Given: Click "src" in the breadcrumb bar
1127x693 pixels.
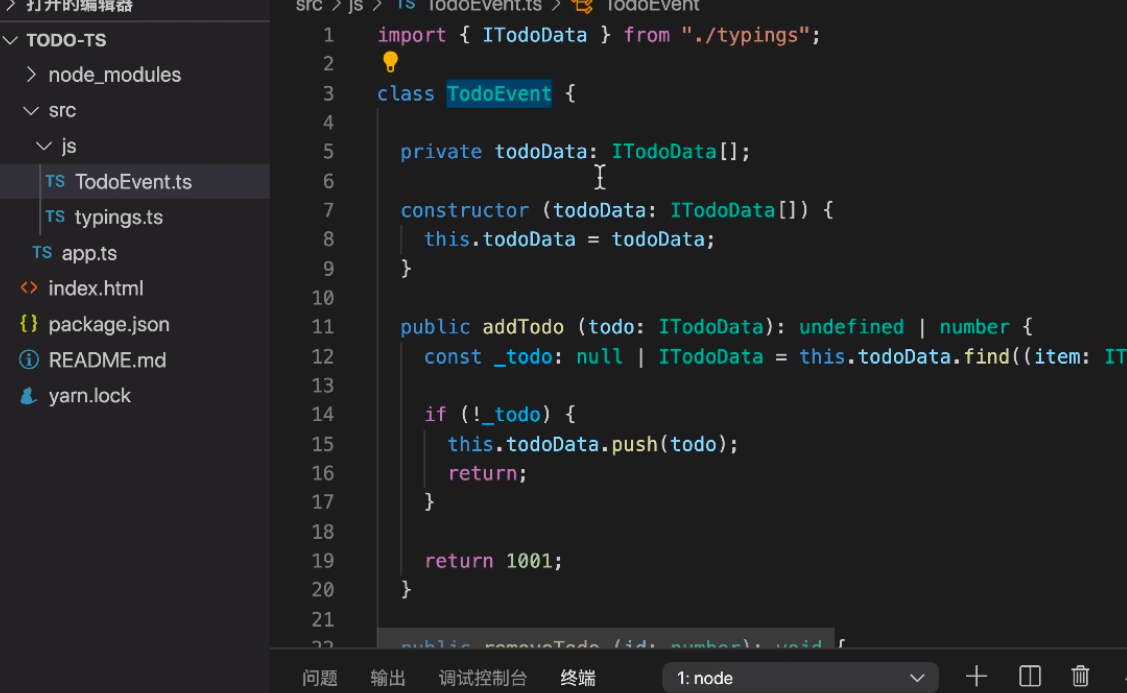Looking at the screenshot, I should [x=308, y=7].
